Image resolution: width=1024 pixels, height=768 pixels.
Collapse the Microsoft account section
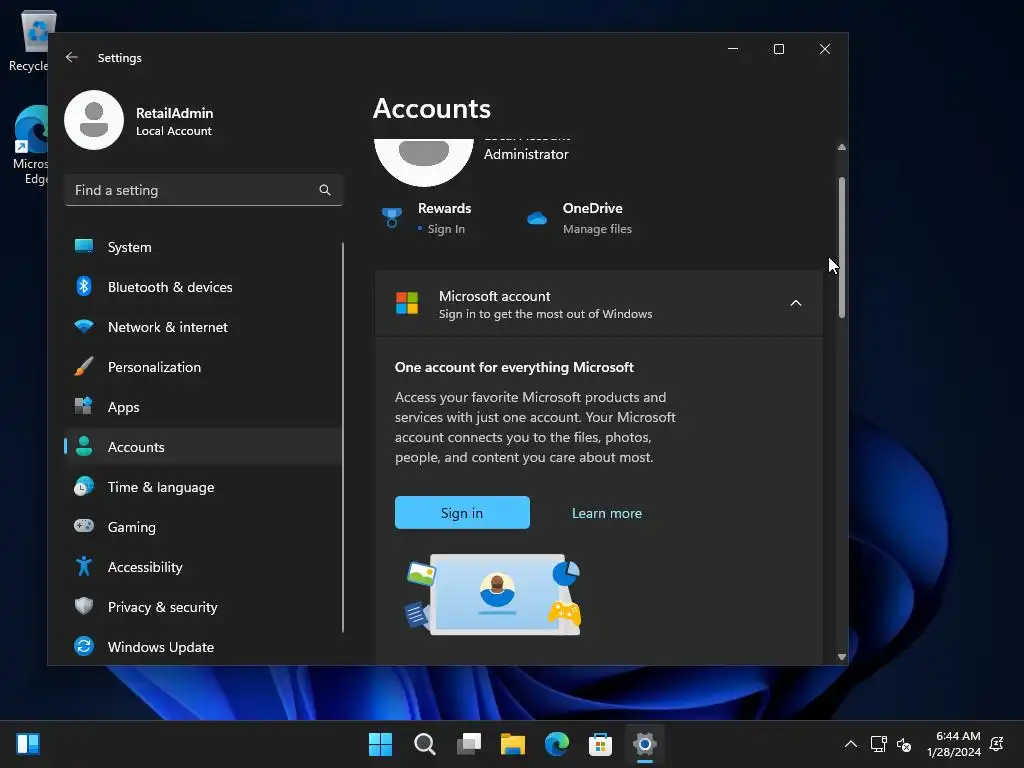(x=795, y=303)
